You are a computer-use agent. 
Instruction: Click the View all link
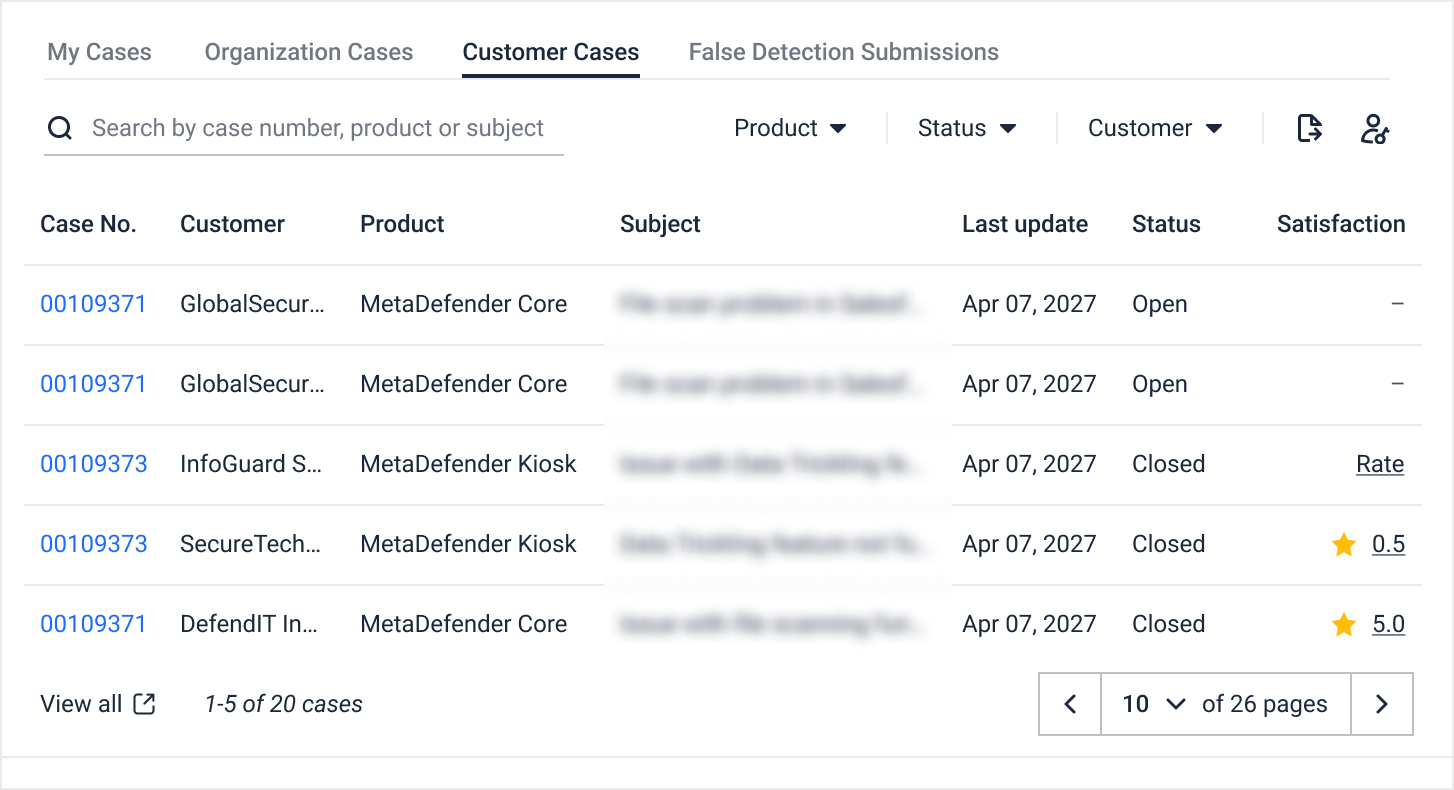tap(81, 704)
